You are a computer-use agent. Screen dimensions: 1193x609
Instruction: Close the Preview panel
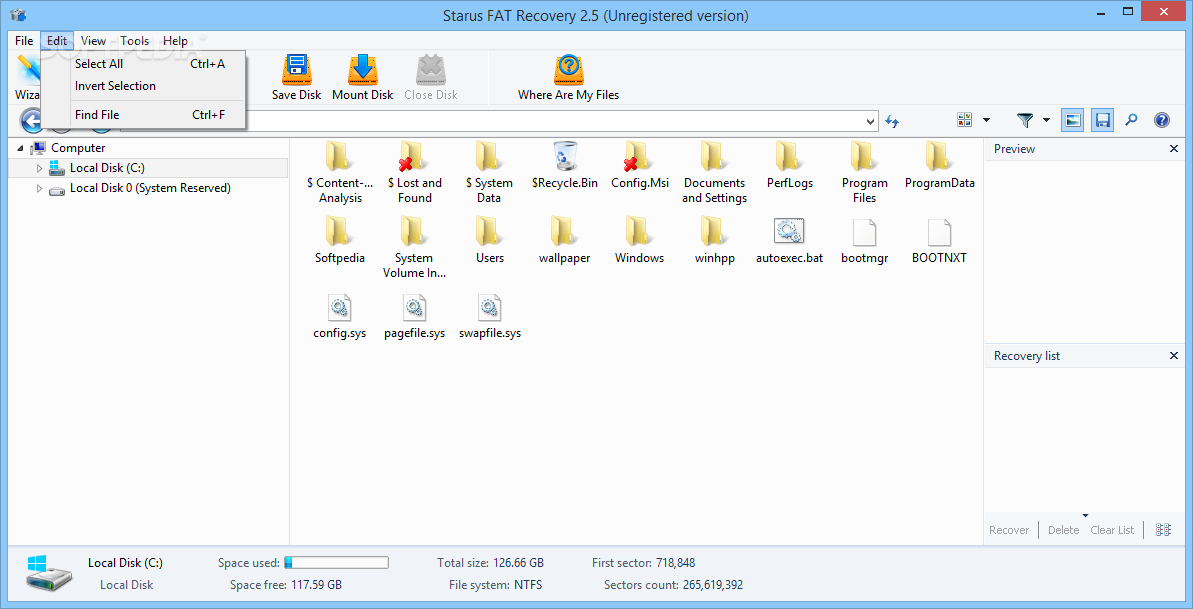point(1173,149)
